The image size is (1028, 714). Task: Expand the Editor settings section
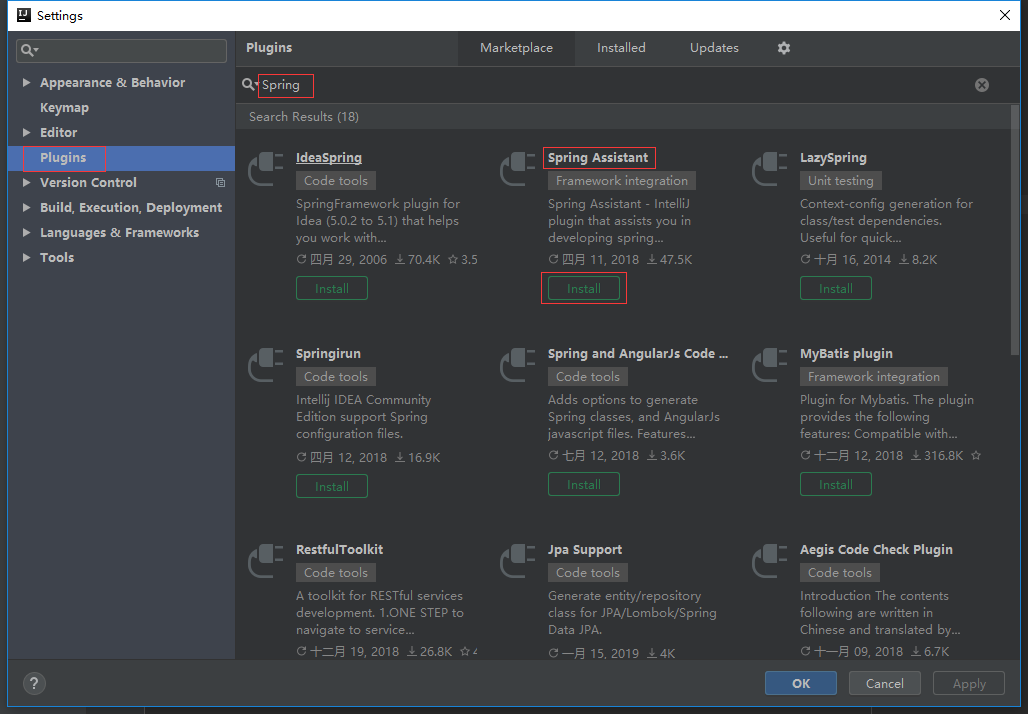pos(26,132)
